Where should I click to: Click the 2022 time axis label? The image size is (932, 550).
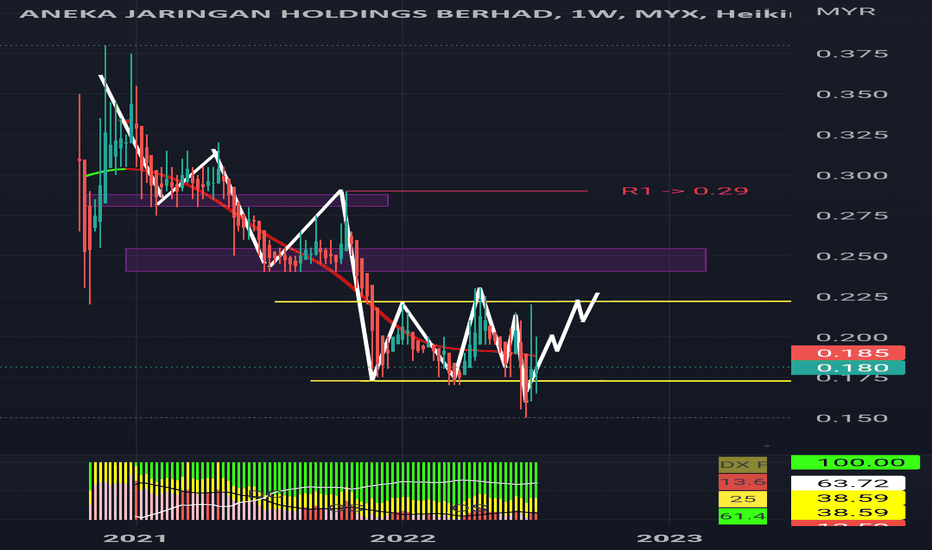pyautogui.click(x=402, y=538)
